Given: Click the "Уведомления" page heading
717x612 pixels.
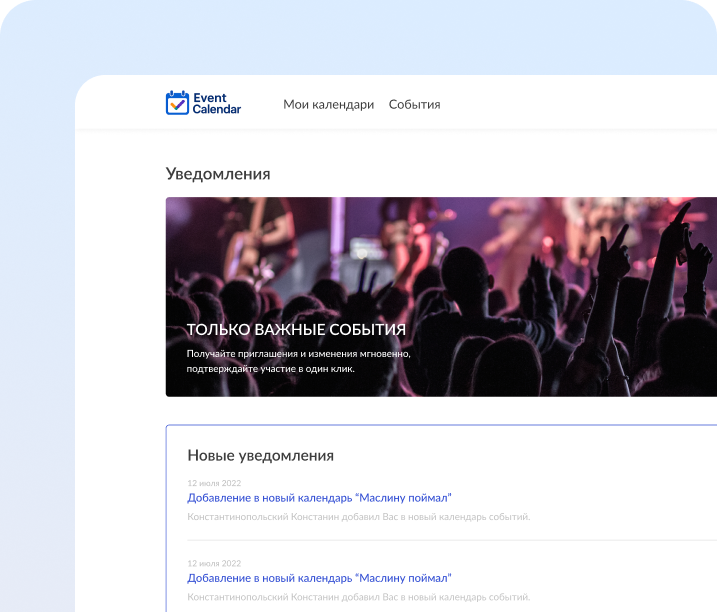Looking at the screenshot, I should (218, 174).
